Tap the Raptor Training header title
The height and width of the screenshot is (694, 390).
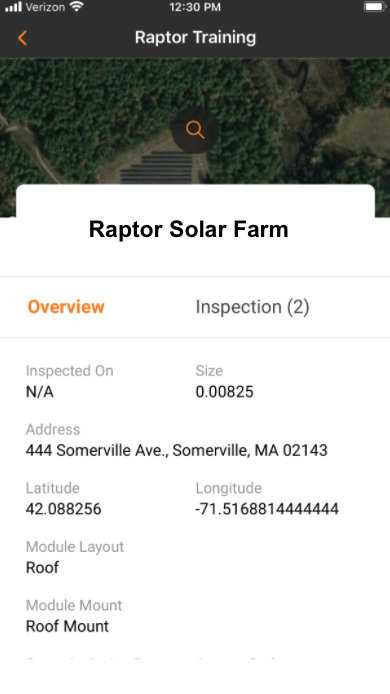[195, 38]
